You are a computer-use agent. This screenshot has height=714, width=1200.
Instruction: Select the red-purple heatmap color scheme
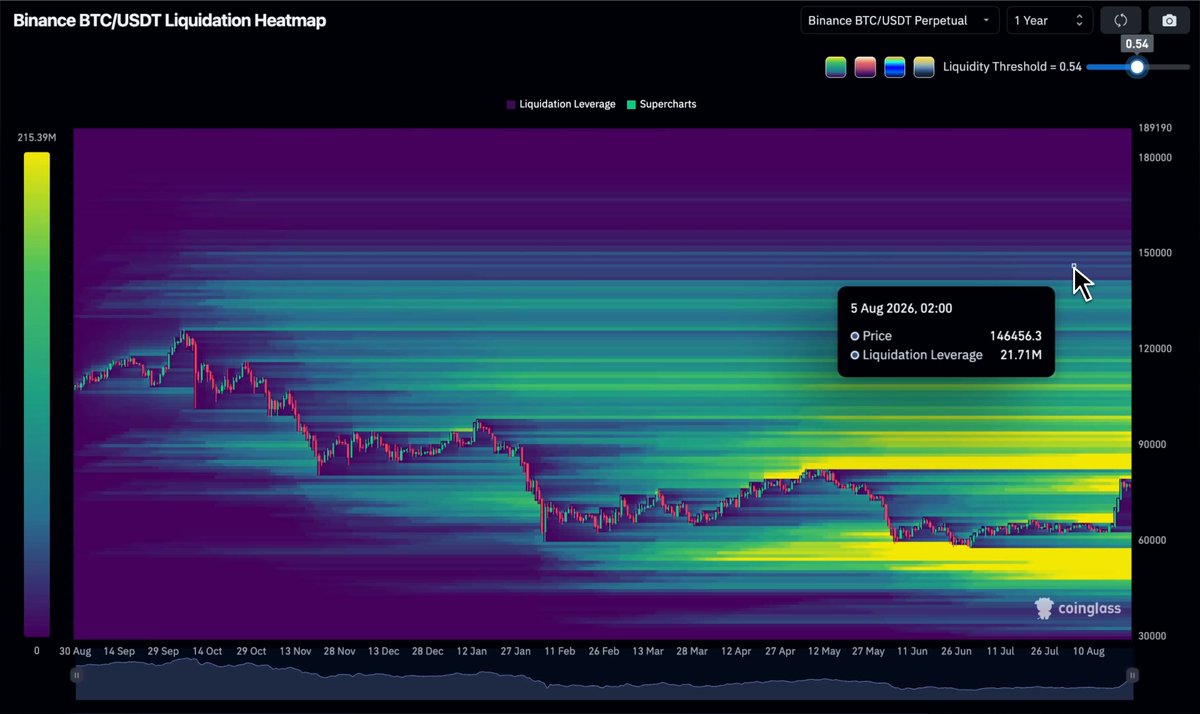[x=865, y=67]
